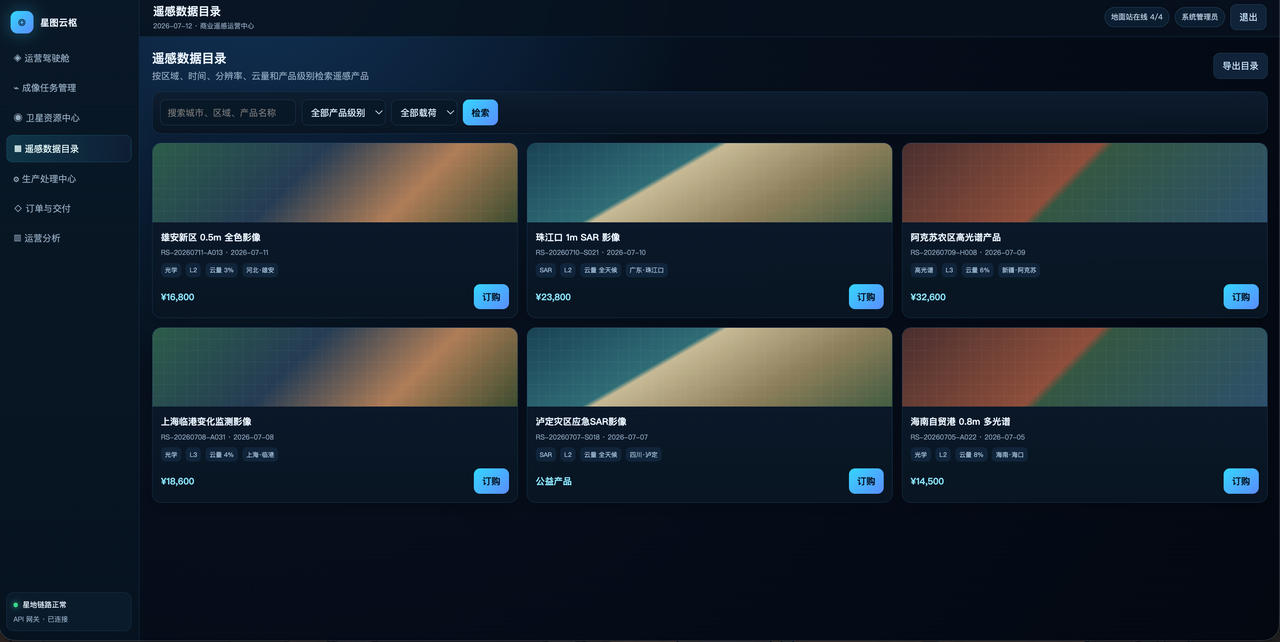The height and width of the screenshot is (642, 1280).
Task: Click the ¥32,600 price
Action: coord(928,297)
